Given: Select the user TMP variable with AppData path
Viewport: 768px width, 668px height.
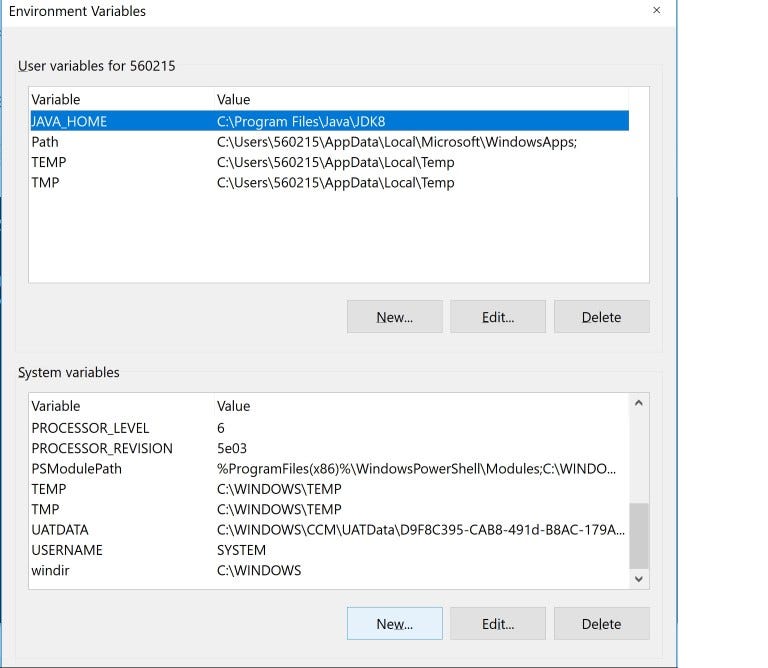Looking at the screenshot, I should click(x=330, y=183).
